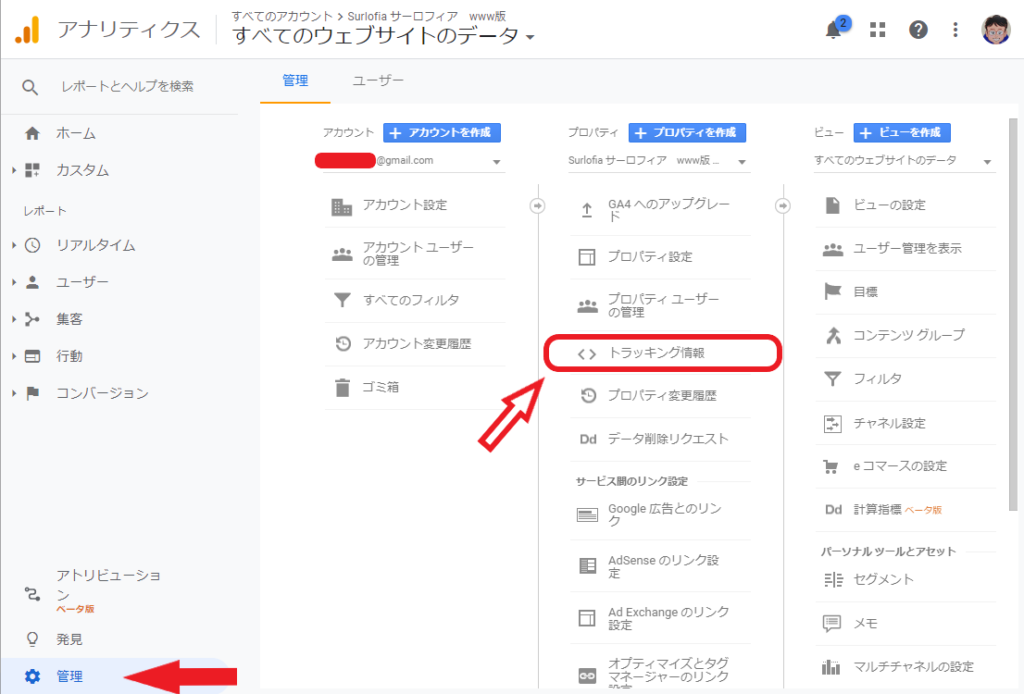Open the notifications bell icon
This screenshot has height=694, width=1024.
[x=833, y=30]
